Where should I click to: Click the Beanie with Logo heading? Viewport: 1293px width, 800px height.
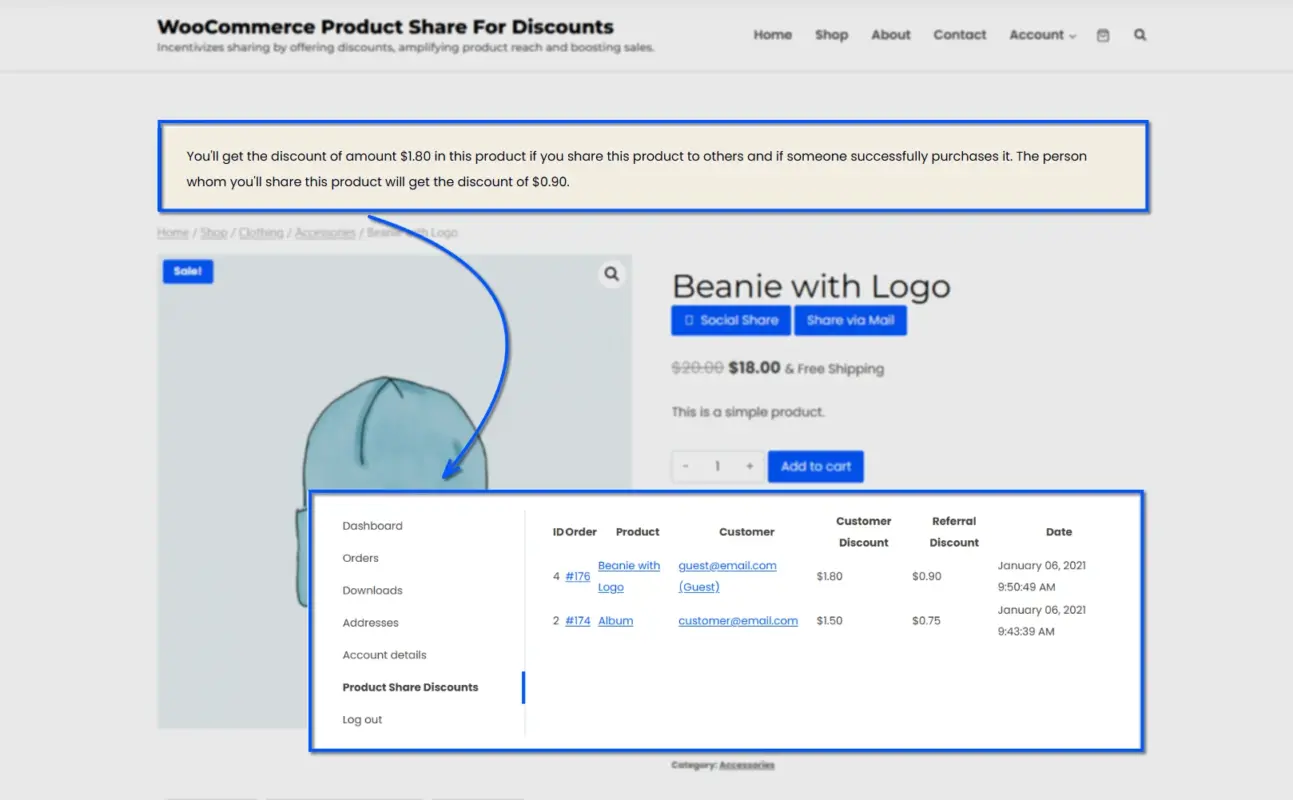point(811,286)
